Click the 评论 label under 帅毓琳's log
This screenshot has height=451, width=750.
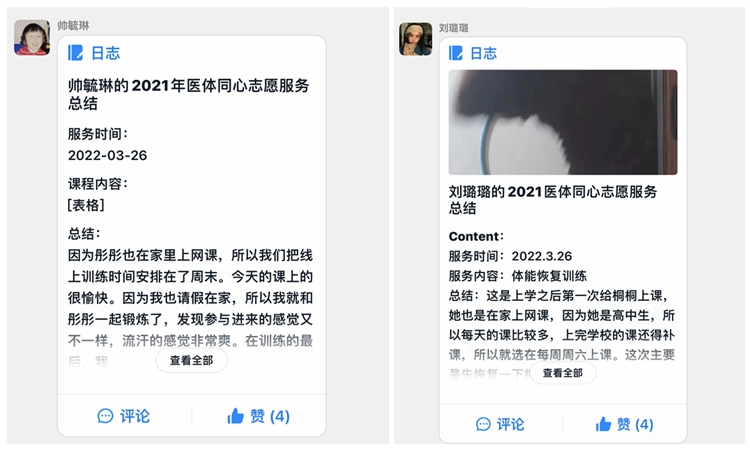click(135, 416)
